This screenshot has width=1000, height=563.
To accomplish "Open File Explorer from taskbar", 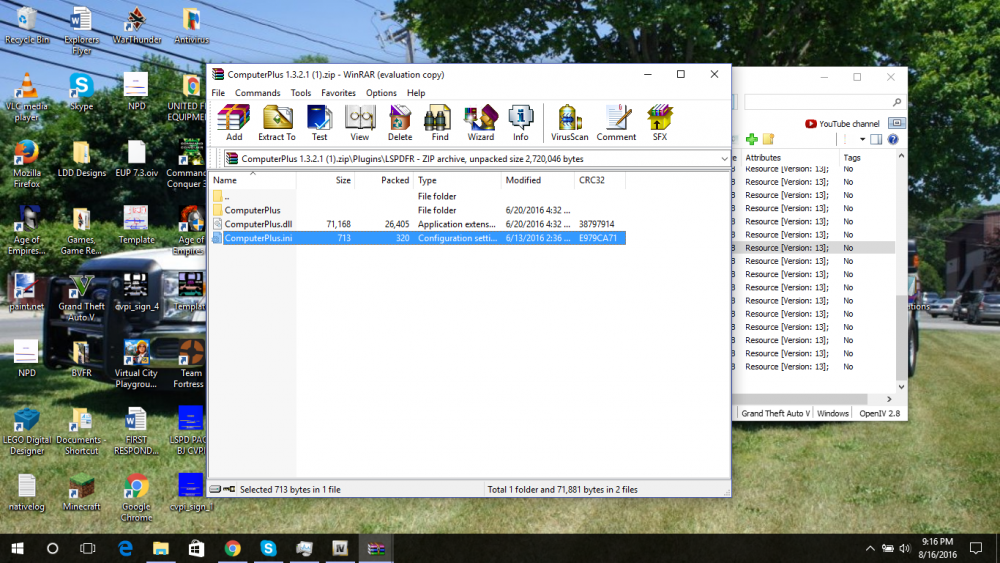I will point(161,548).
